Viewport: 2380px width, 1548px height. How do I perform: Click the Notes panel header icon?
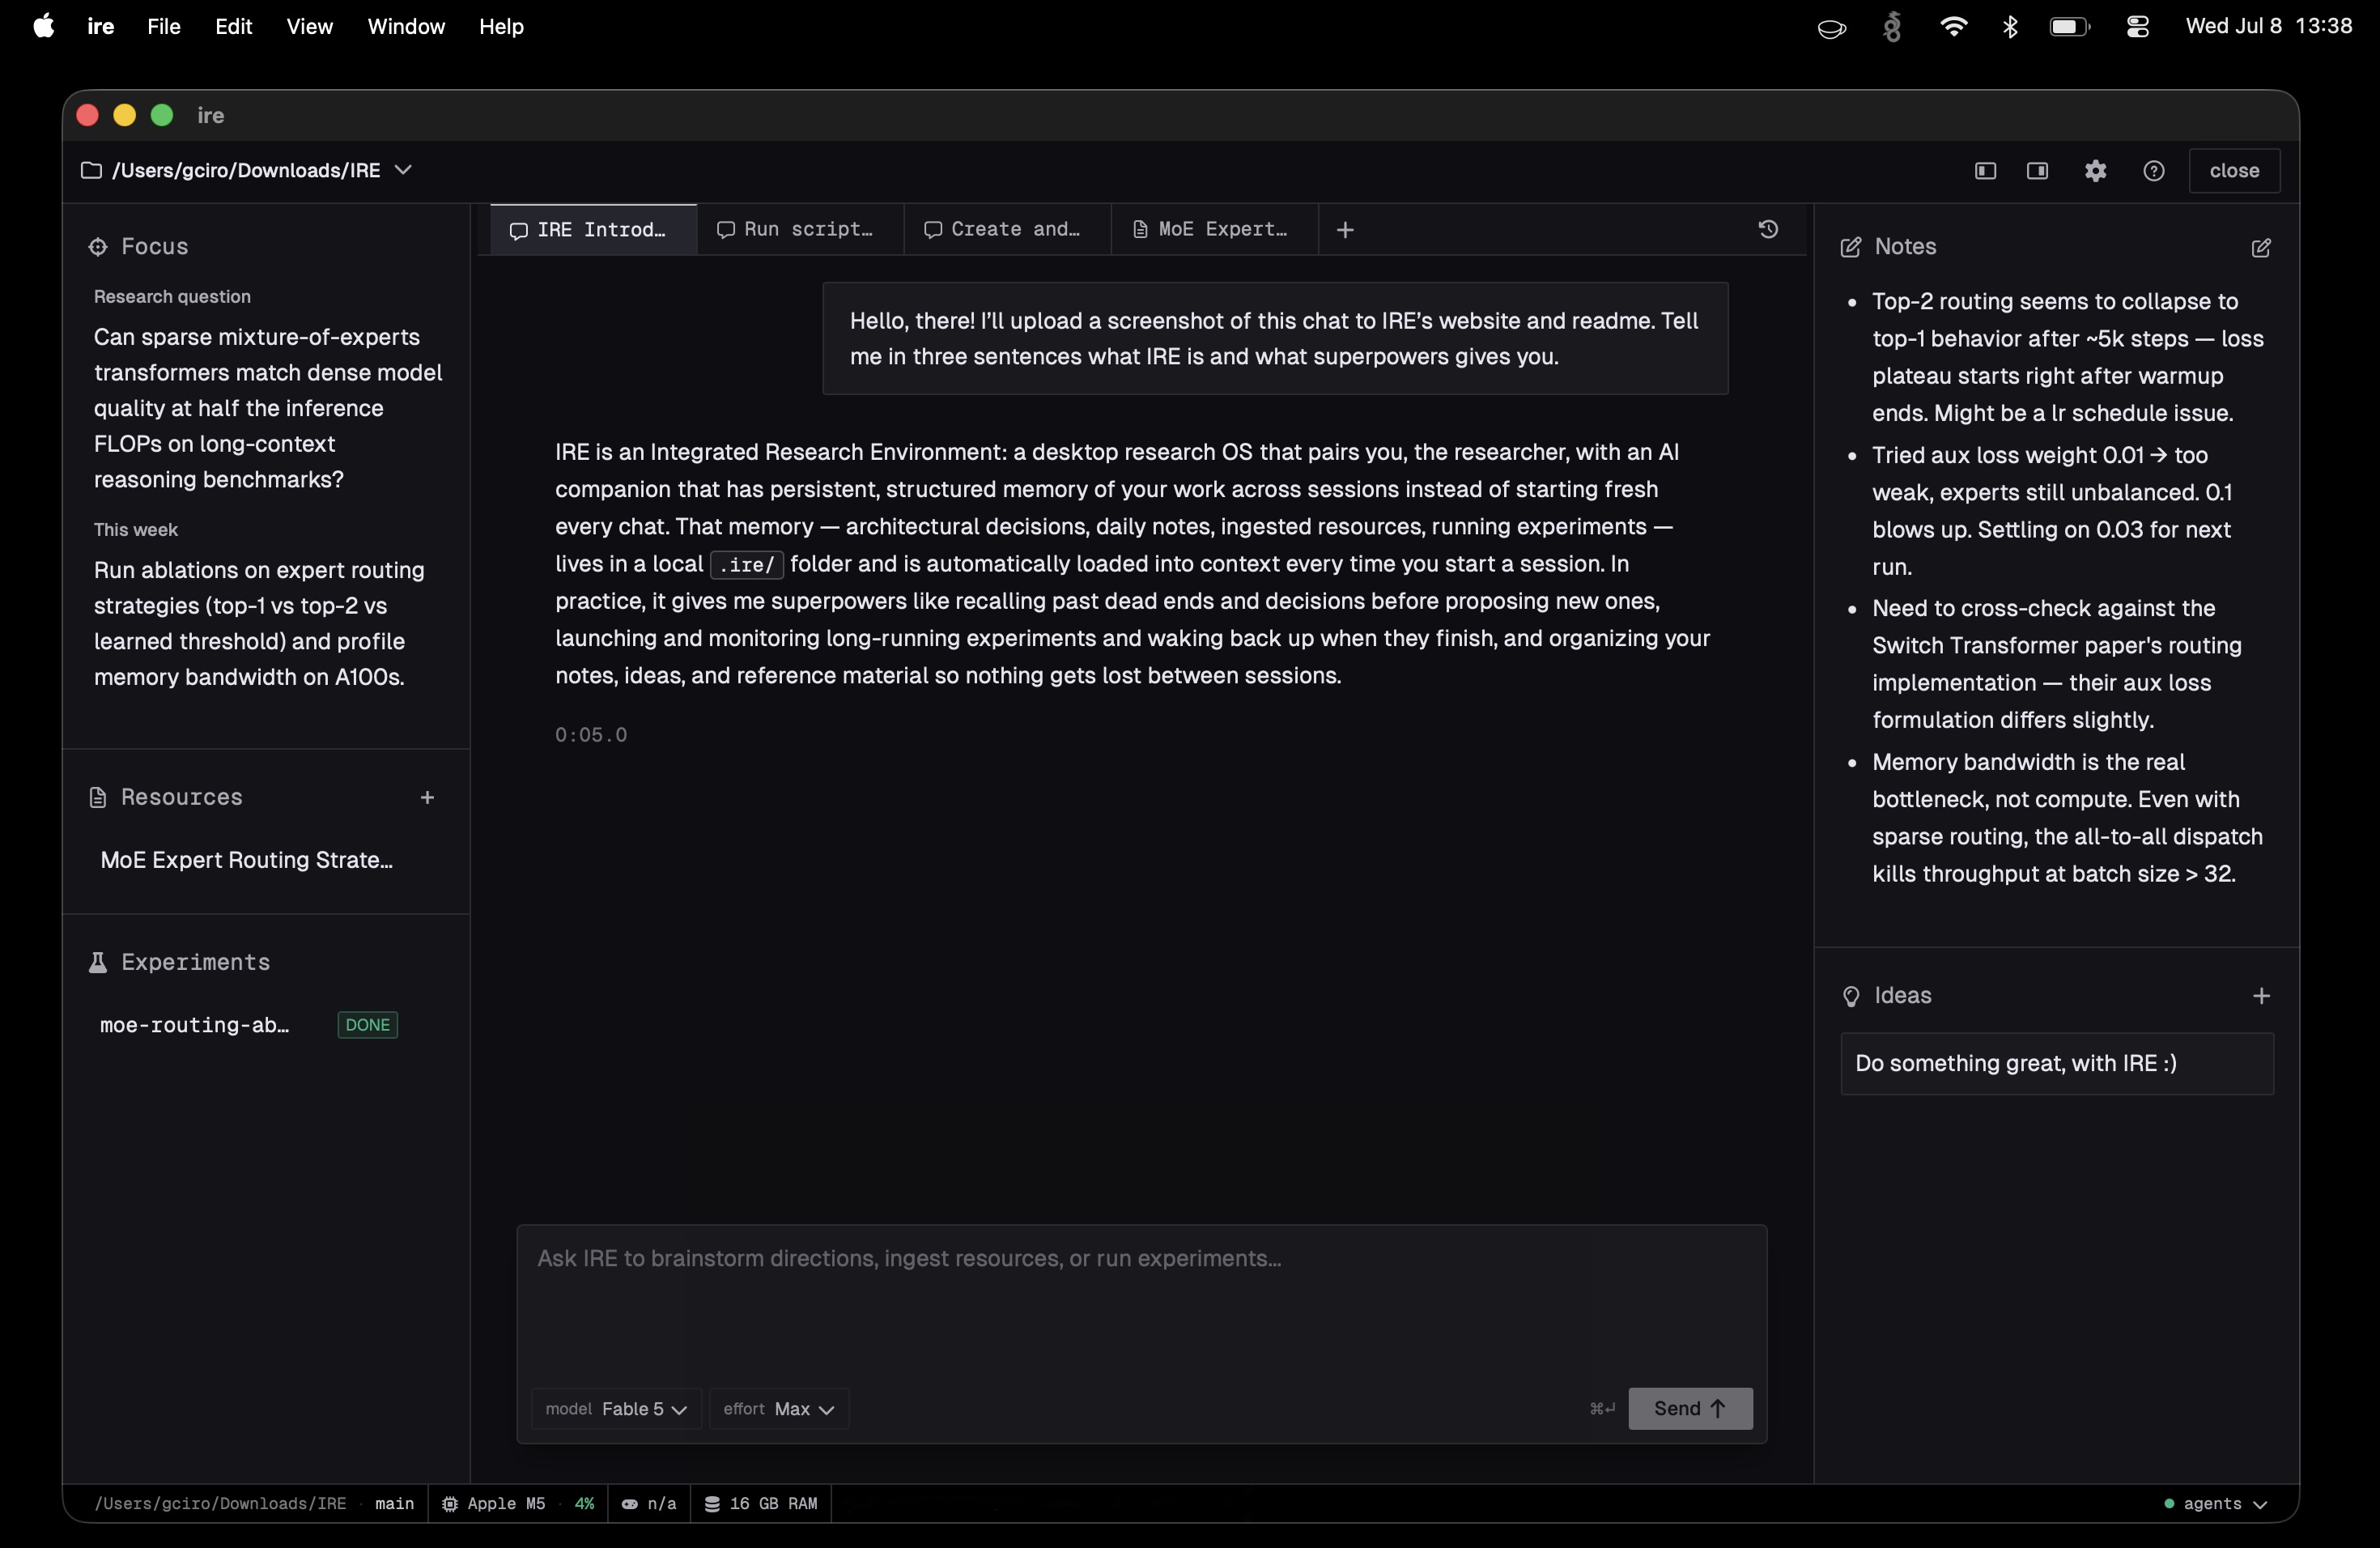(1850, 247)
